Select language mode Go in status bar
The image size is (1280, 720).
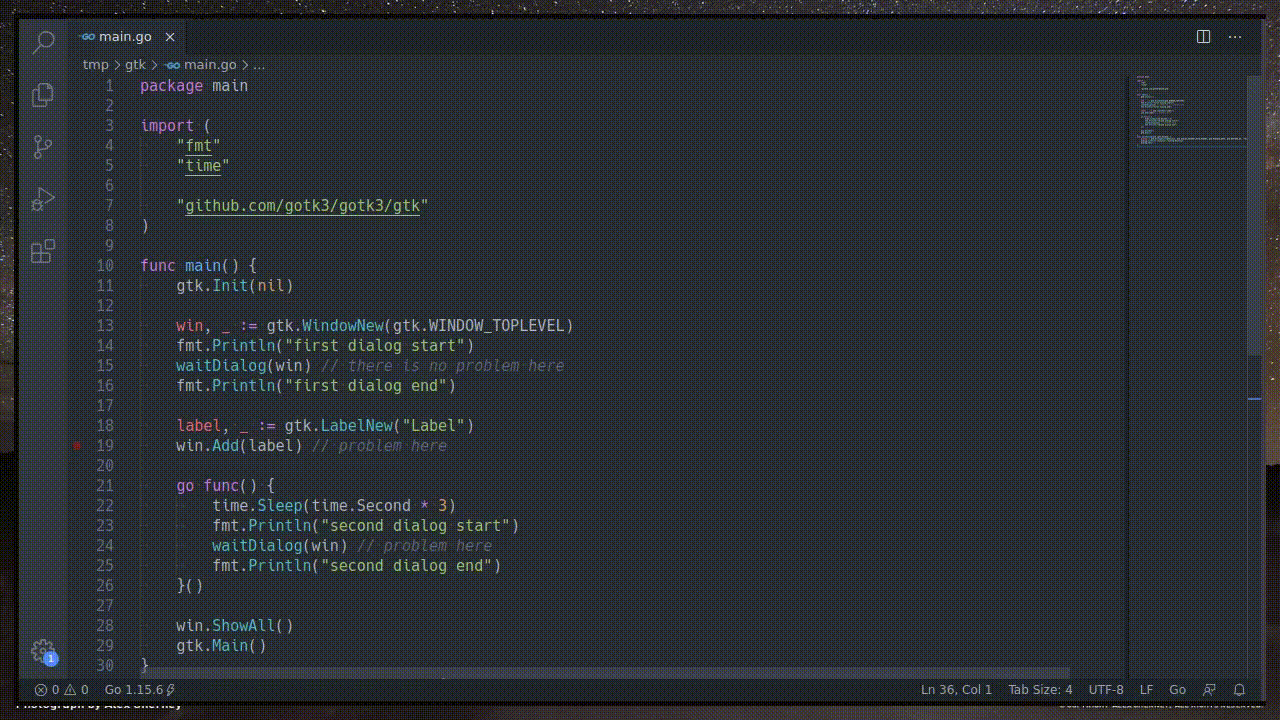[1177, 690]
